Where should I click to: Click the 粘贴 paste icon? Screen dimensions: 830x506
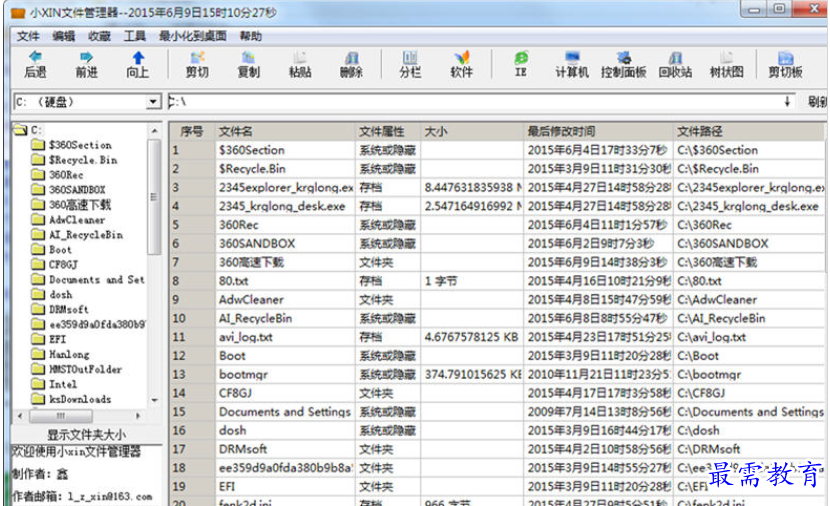tap(300, 57)
